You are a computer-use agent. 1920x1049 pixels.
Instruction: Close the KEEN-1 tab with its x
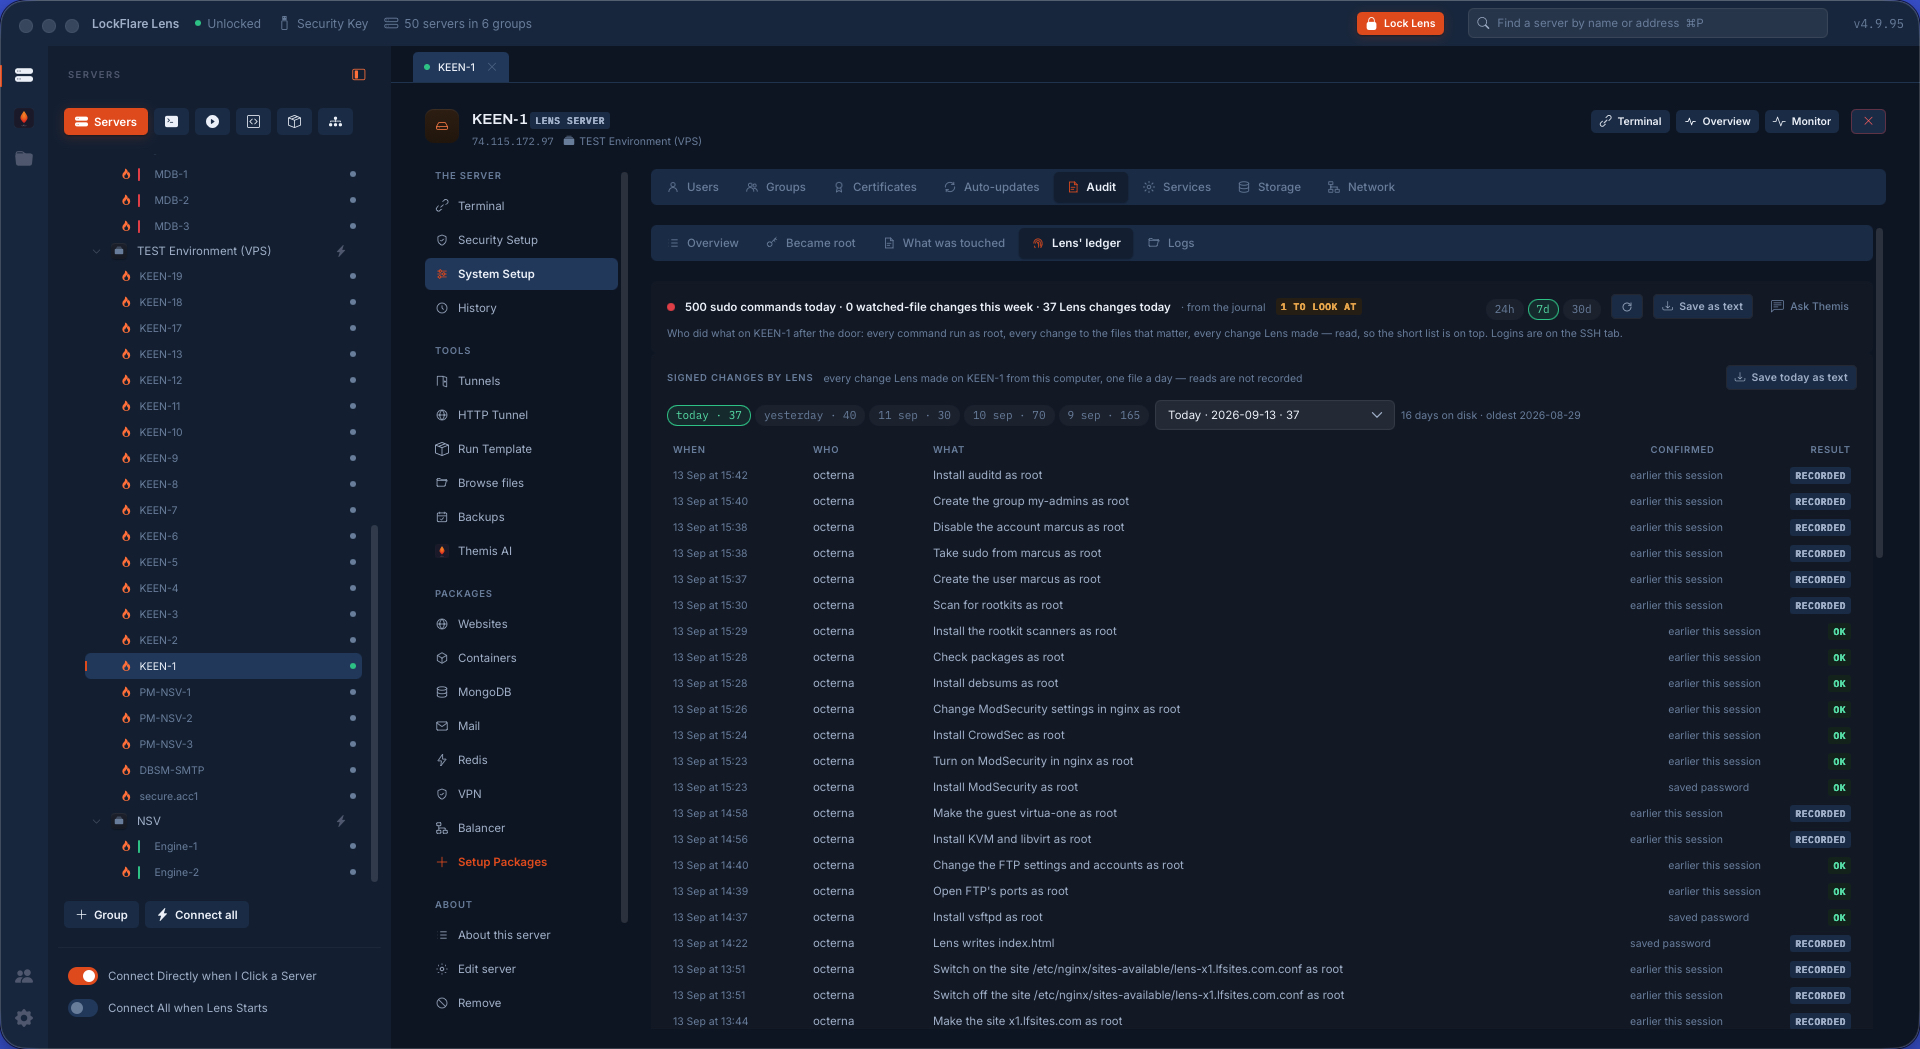tap(492, 67)
